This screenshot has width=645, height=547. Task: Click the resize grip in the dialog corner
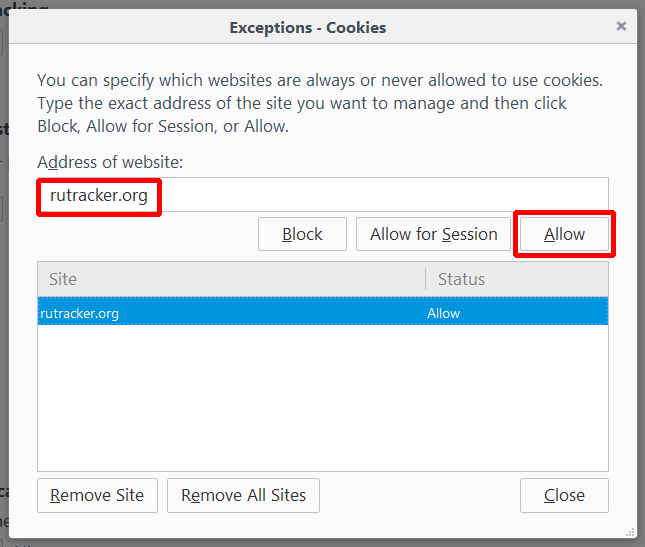630,531
